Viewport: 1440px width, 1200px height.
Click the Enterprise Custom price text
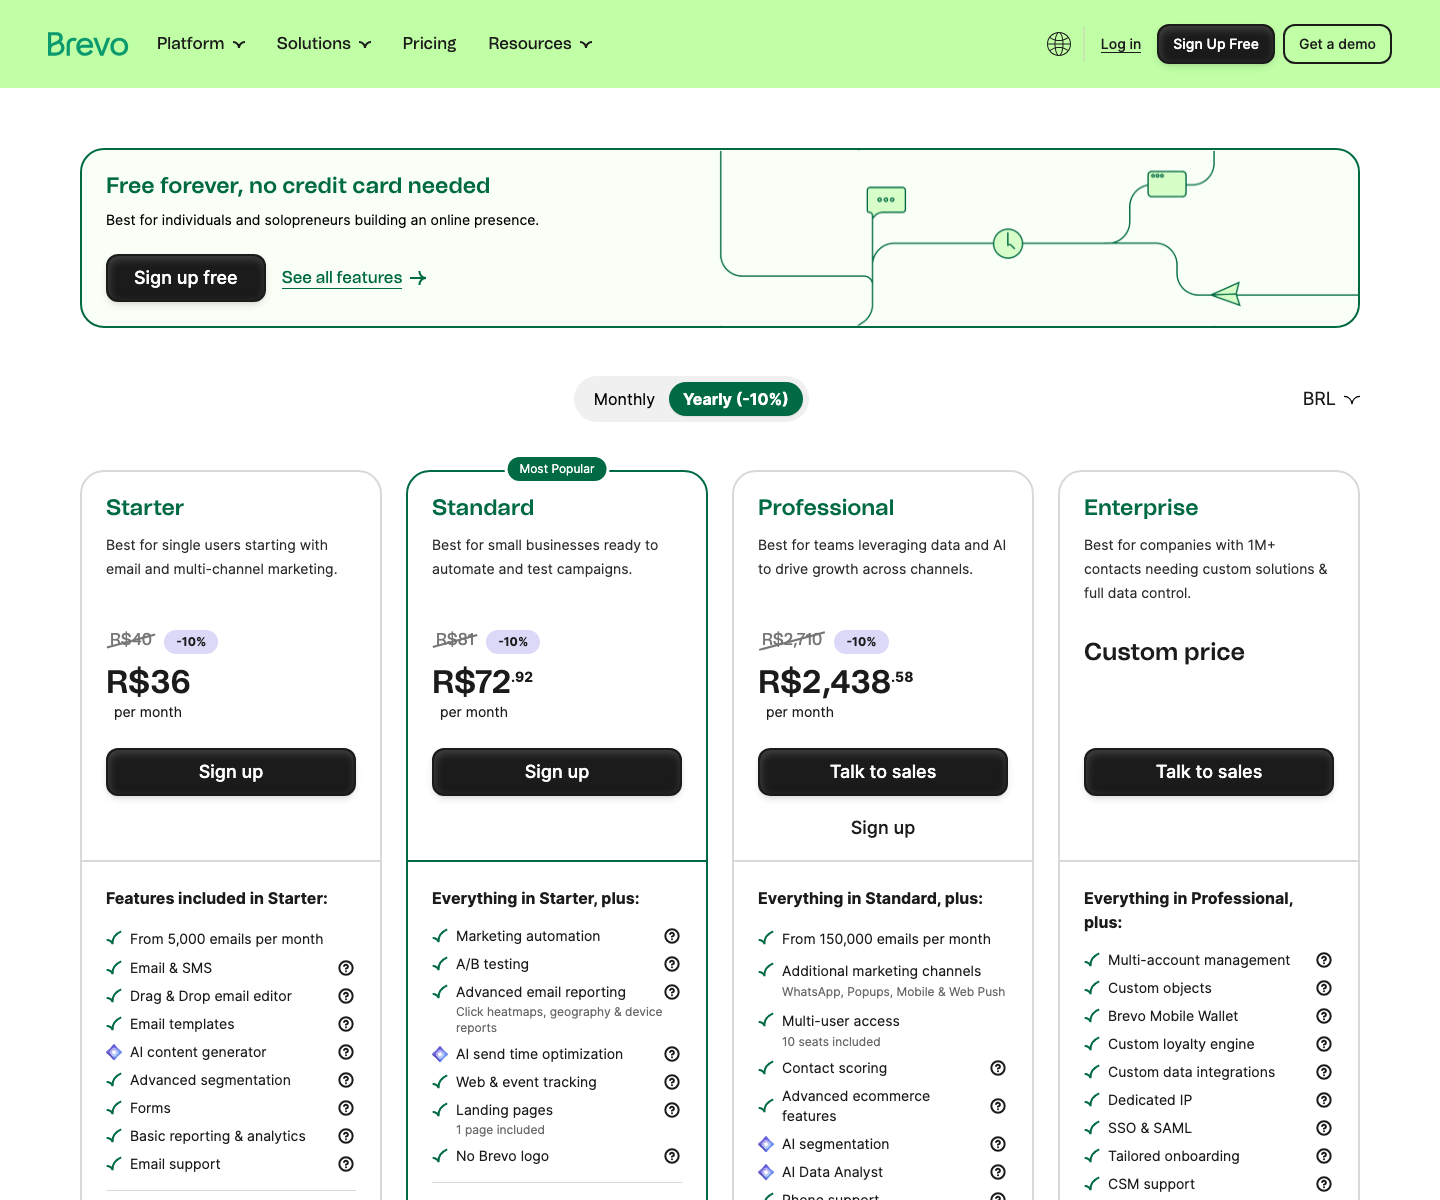pos(1164,652)
